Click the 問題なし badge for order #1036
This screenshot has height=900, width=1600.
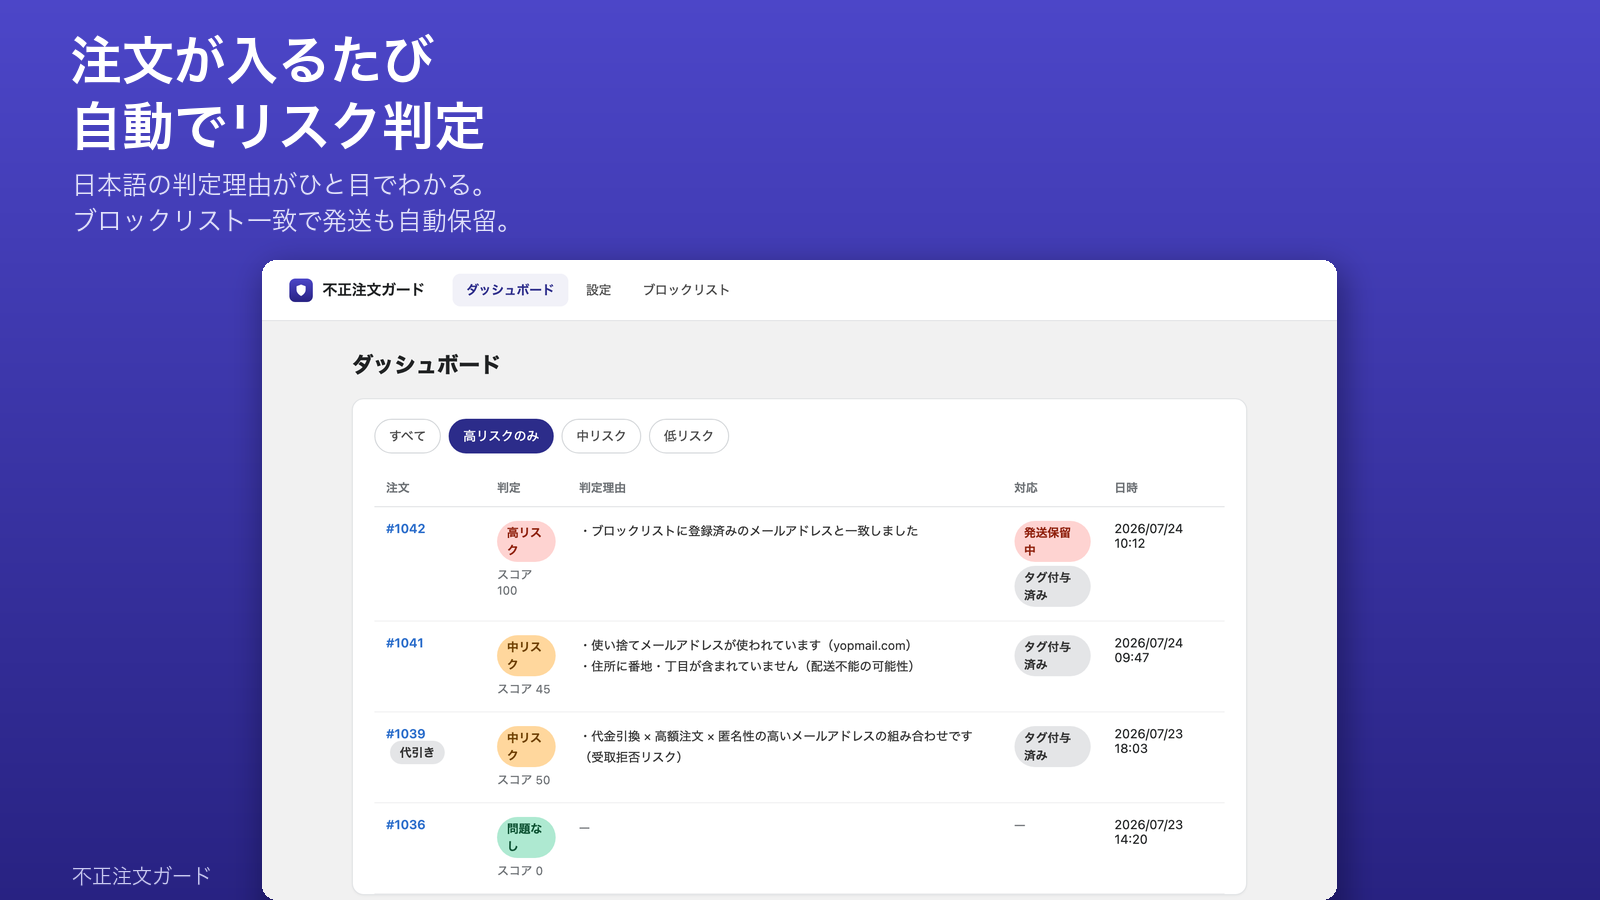pyautogui.click(x=526, y=837)
